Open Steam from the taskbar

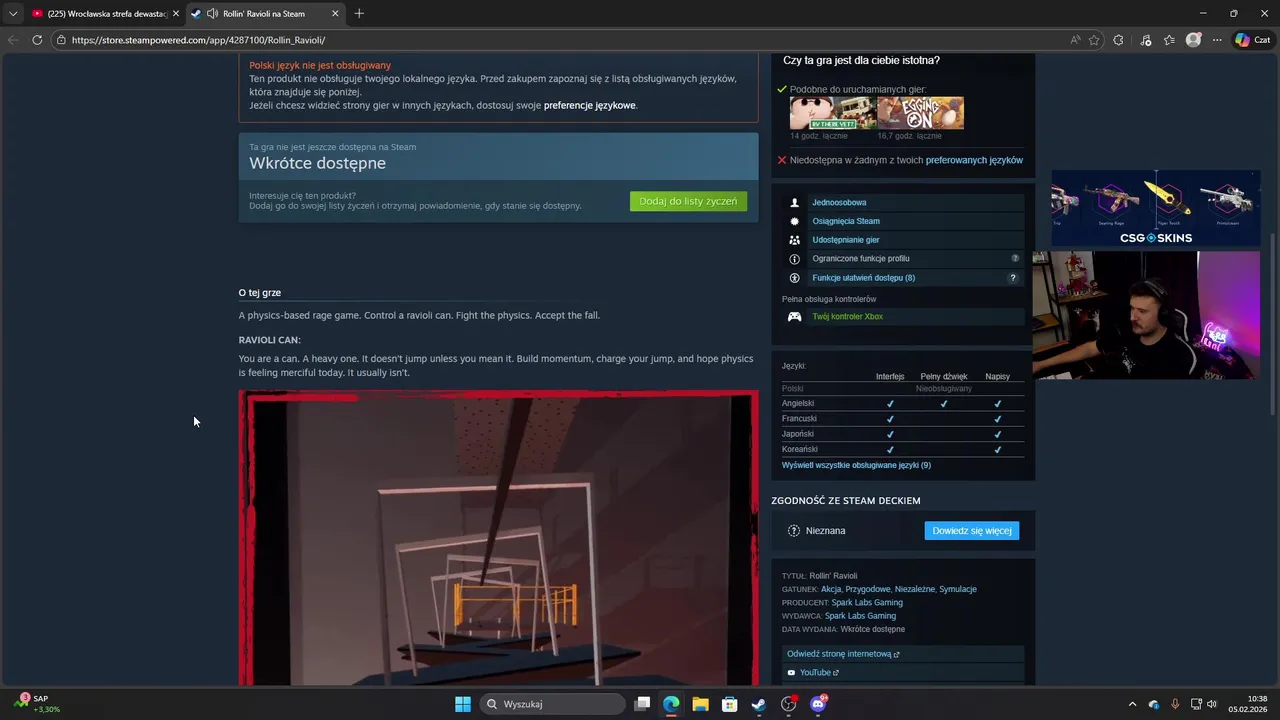[759, 704]
